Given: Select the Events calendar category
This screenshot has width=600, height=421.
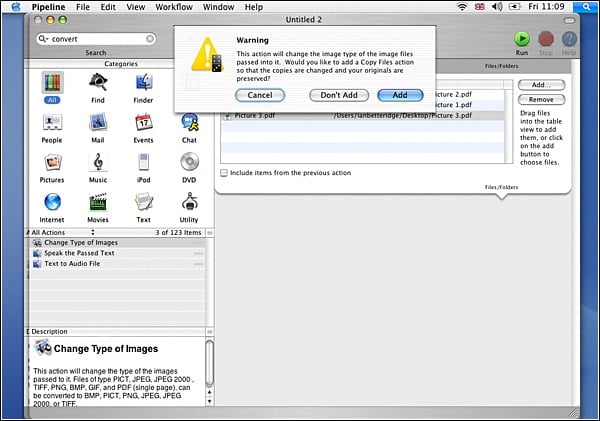Looking at the screenshot, I should [143, 123].
